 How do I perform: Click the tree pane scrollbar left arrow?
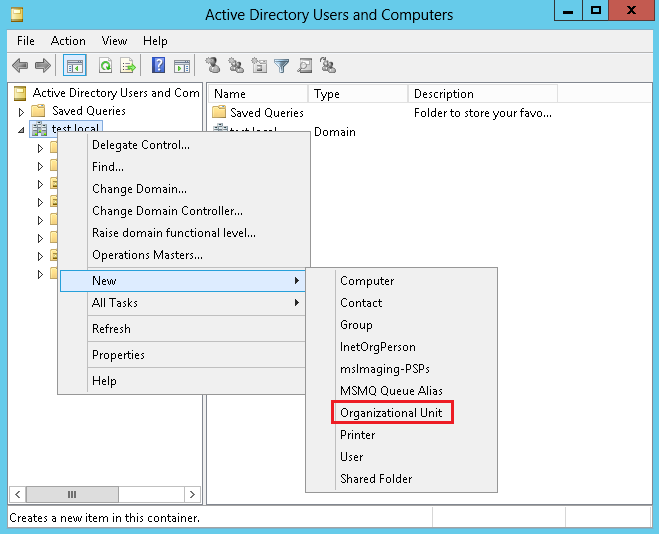click(x=17, y=494)
